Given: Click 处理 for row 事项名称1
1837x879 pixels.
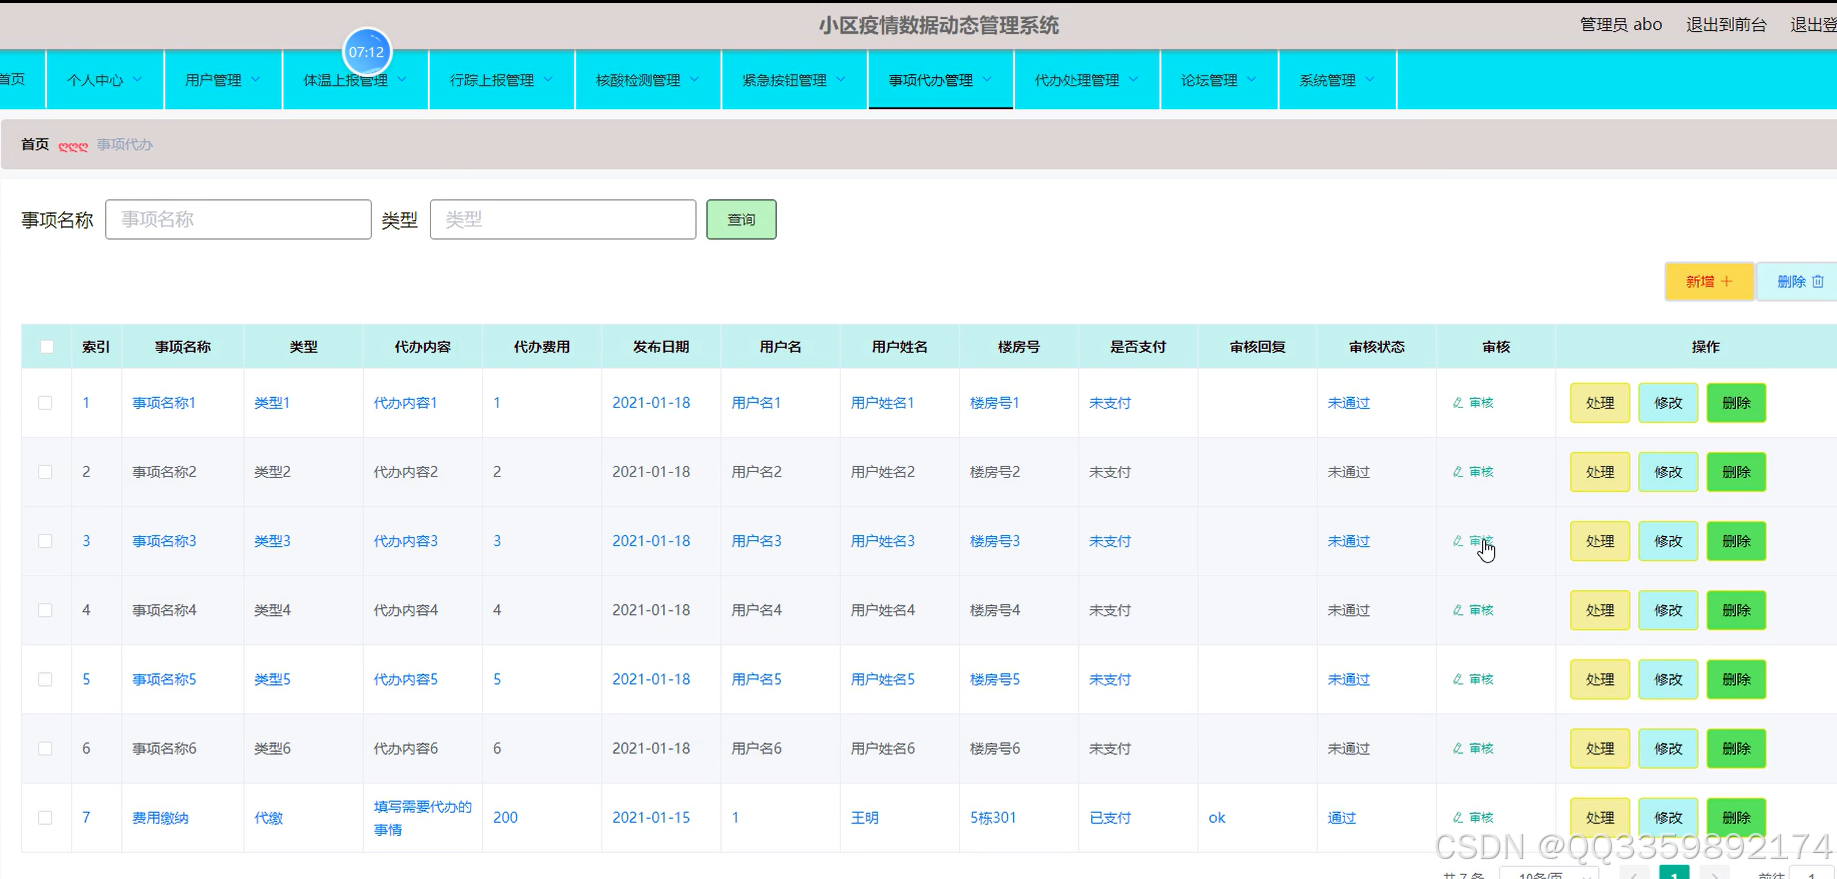Looking at the screenshot, I should (x=1600, y=403).
